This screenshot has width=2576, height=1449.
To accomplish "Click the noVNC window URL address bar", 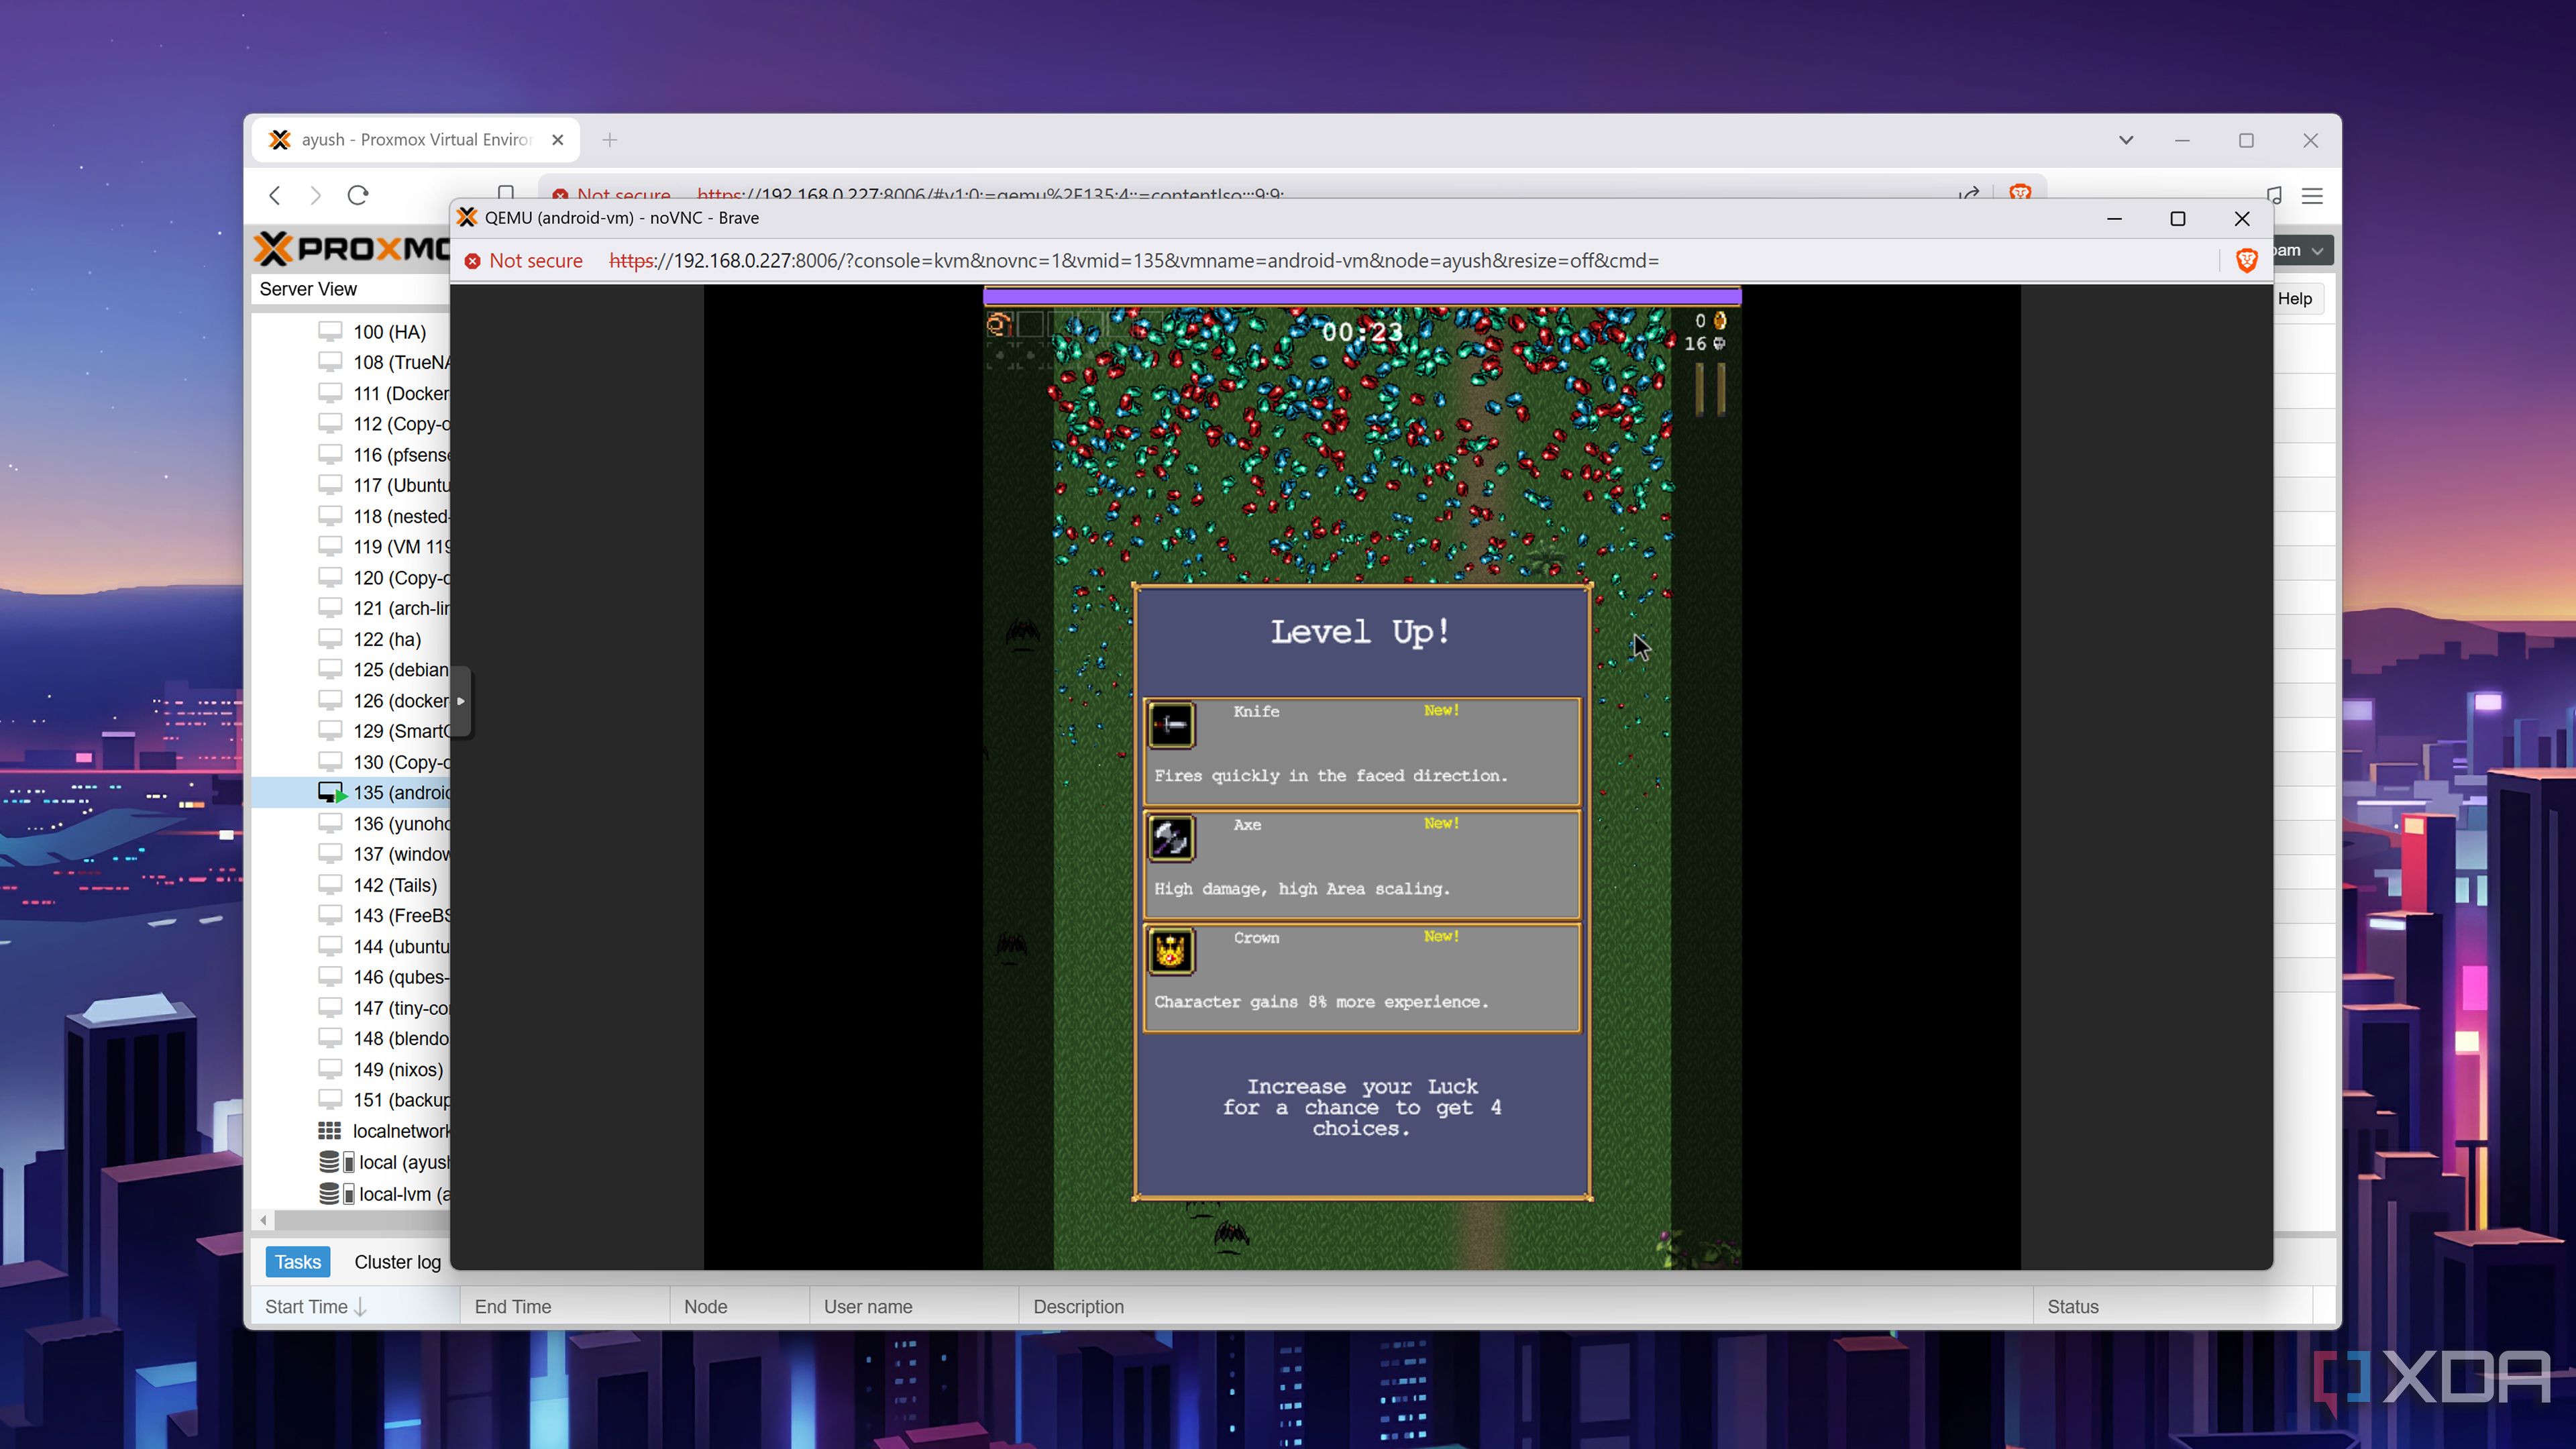I will [x=1134, y=261].
